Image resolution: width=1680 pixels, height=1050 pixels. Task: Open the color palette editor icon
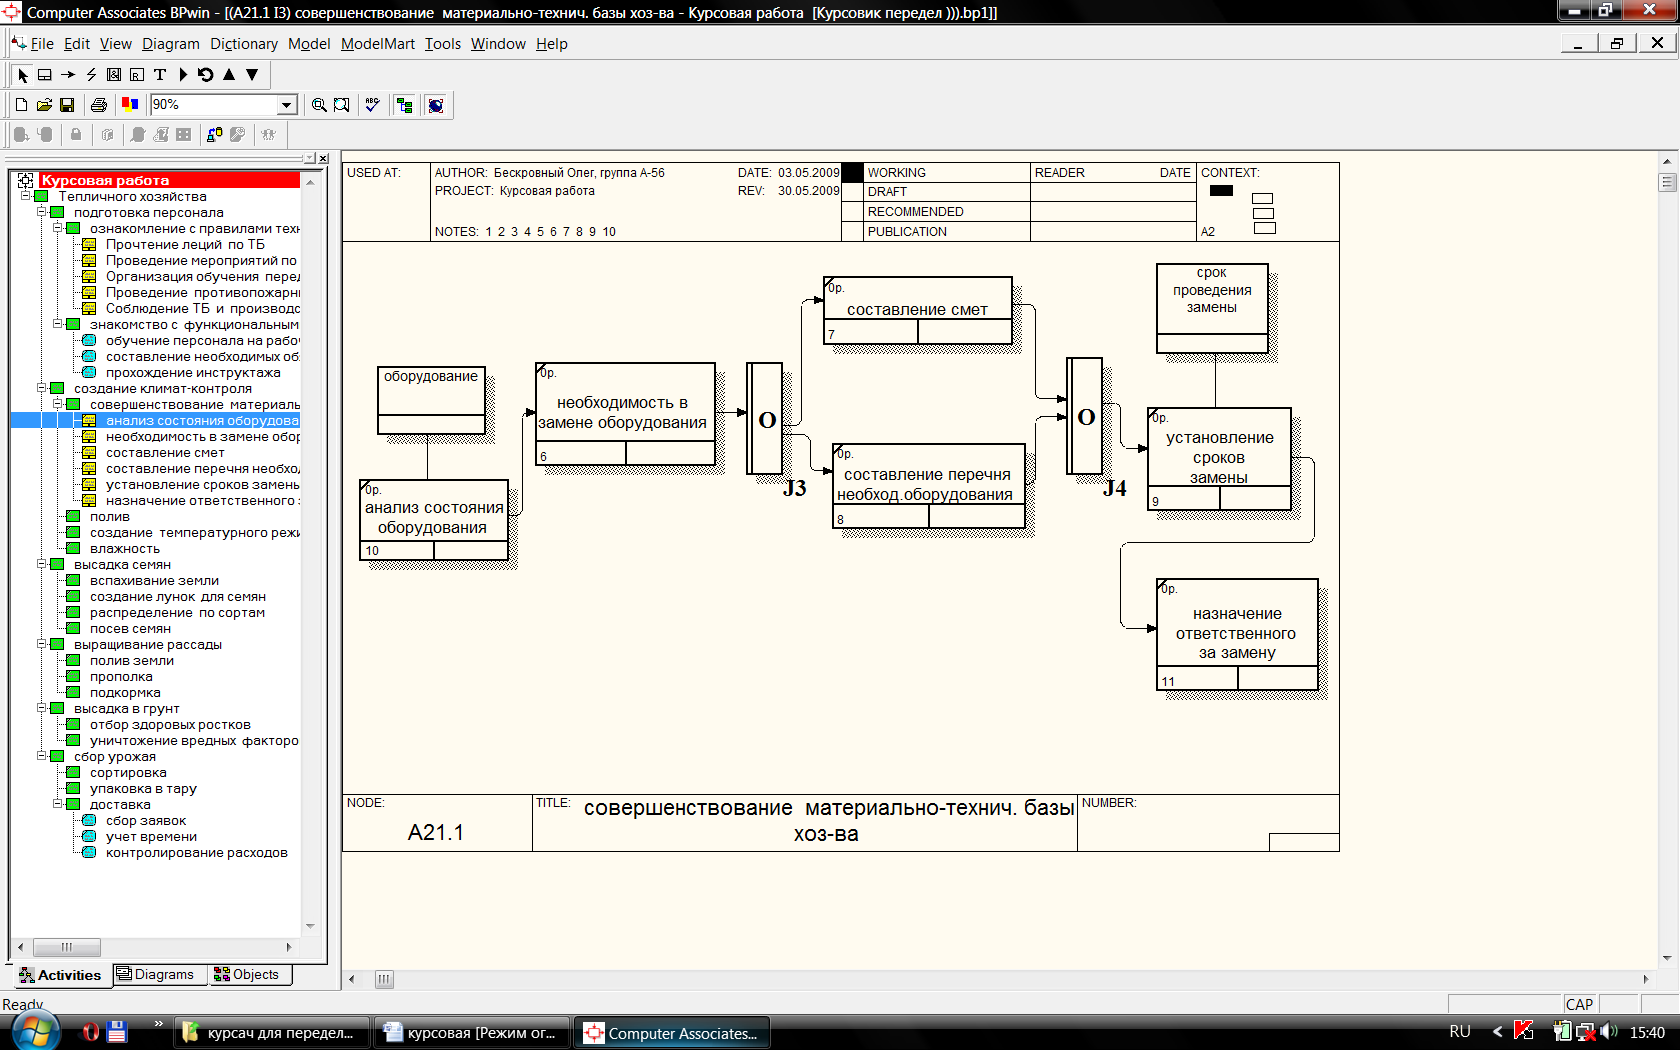coord(130,105)
